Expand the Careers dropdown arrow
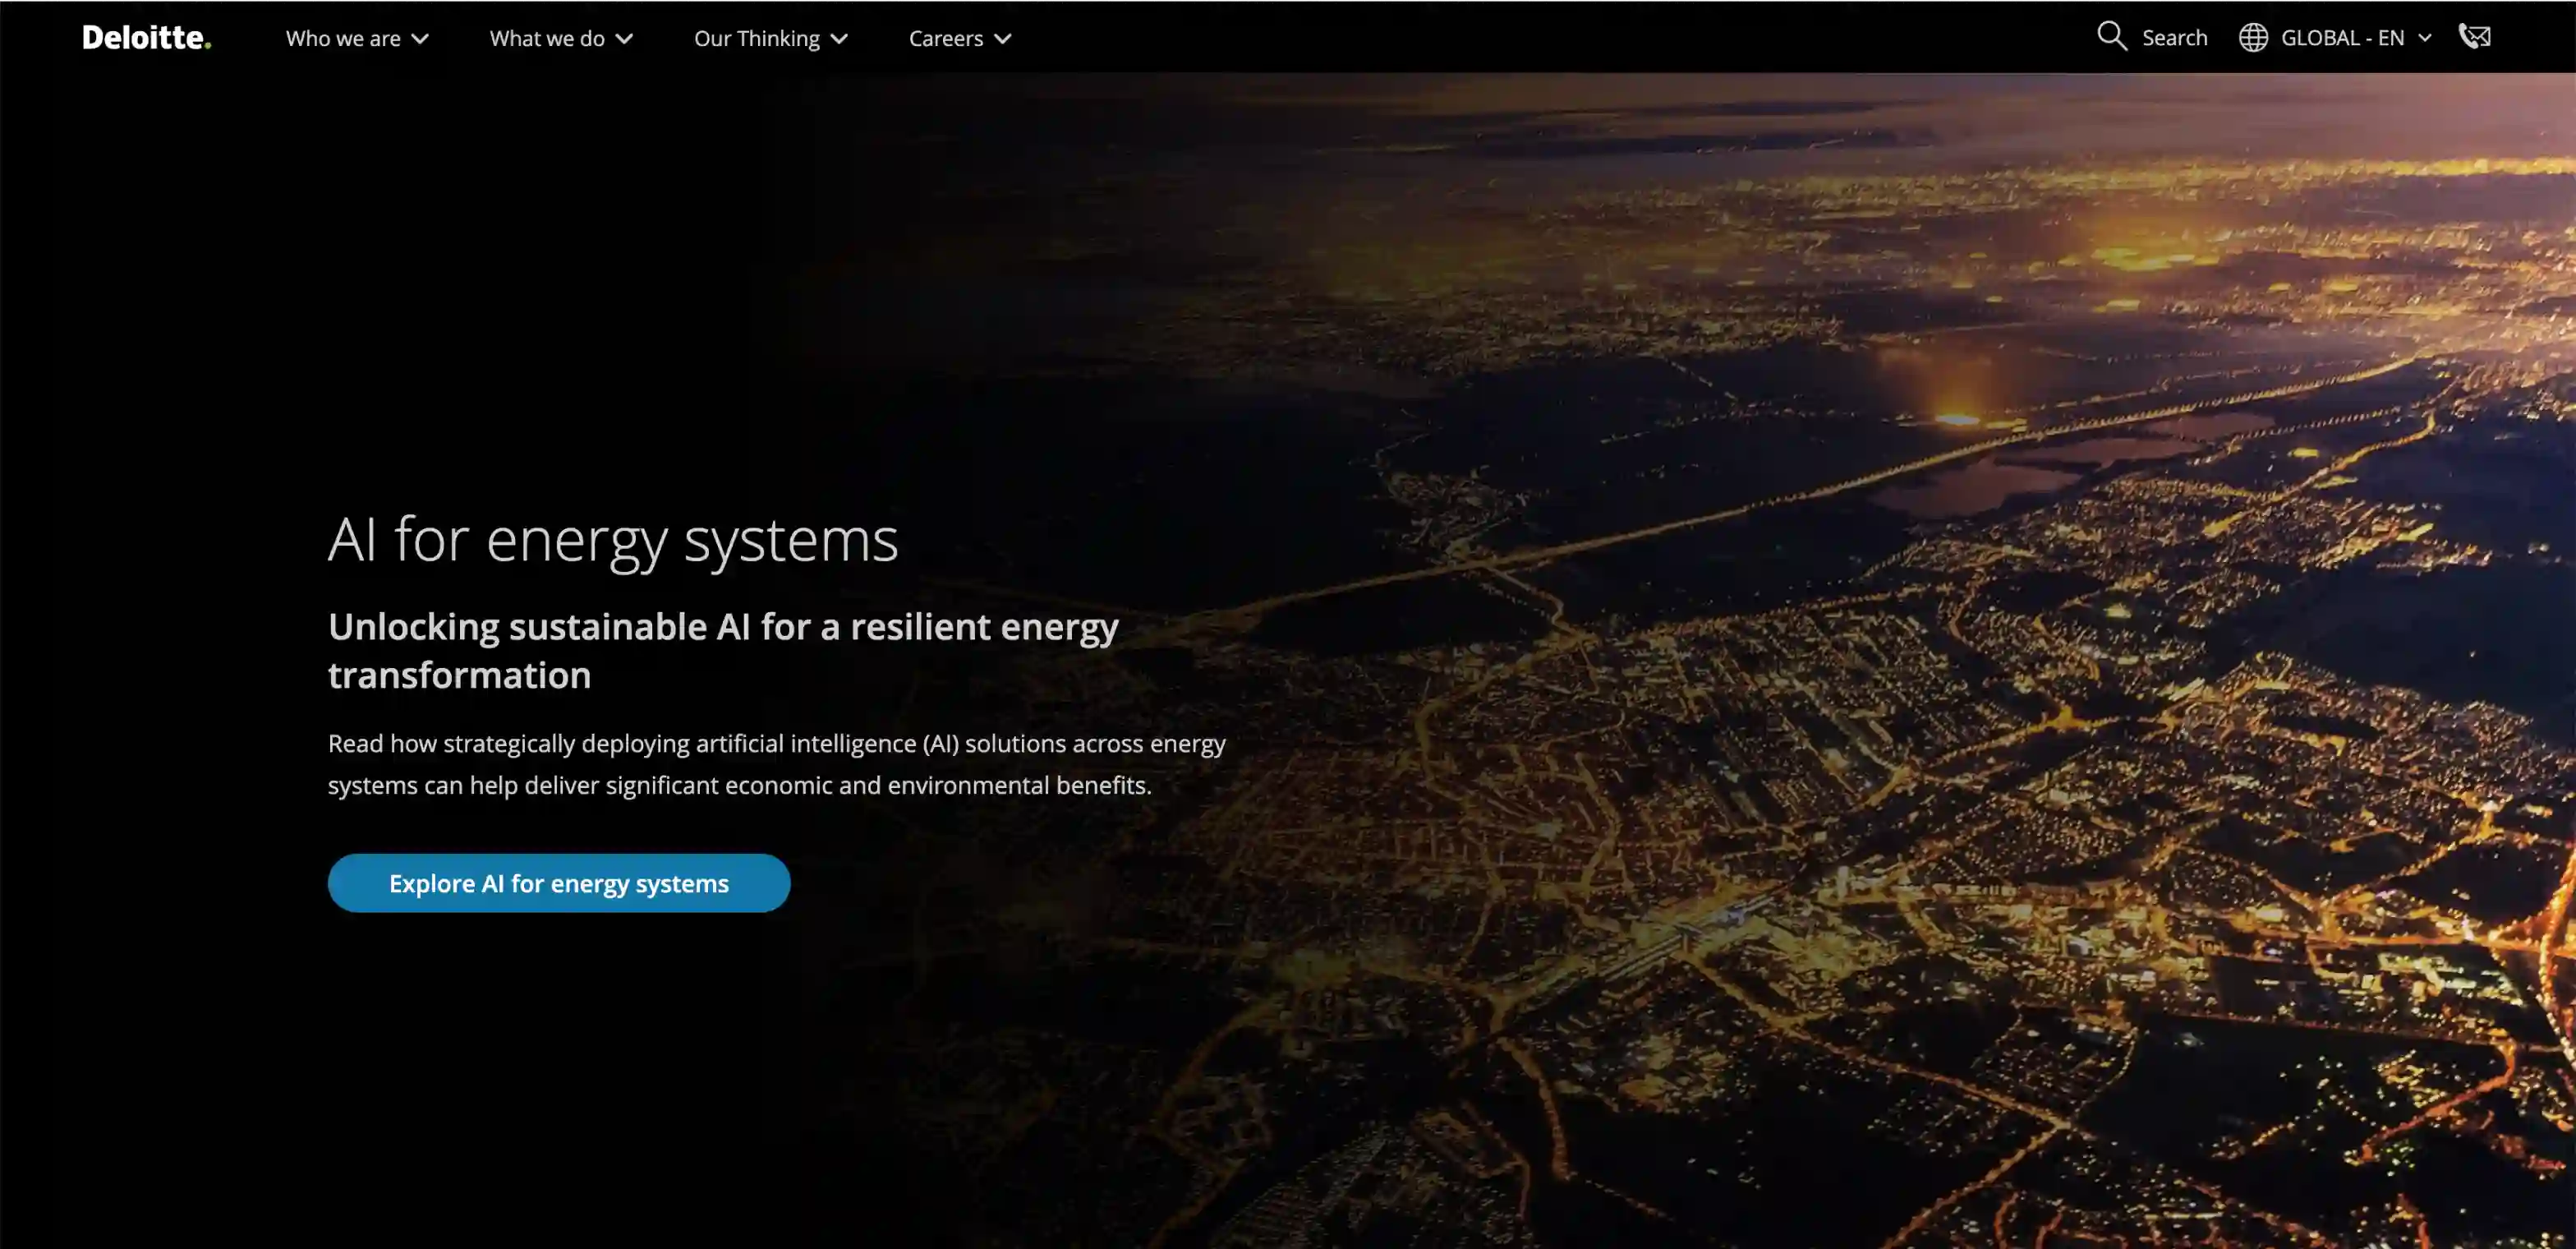This screenshot has width=2576, height=1249. (x=1003, y=39)
